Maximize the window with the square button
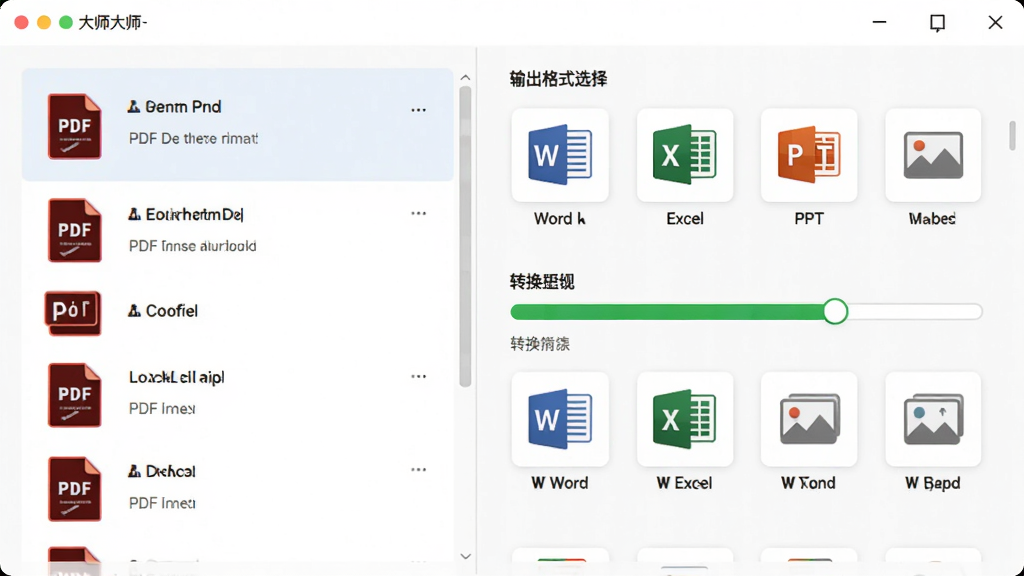 coord(937,23)
